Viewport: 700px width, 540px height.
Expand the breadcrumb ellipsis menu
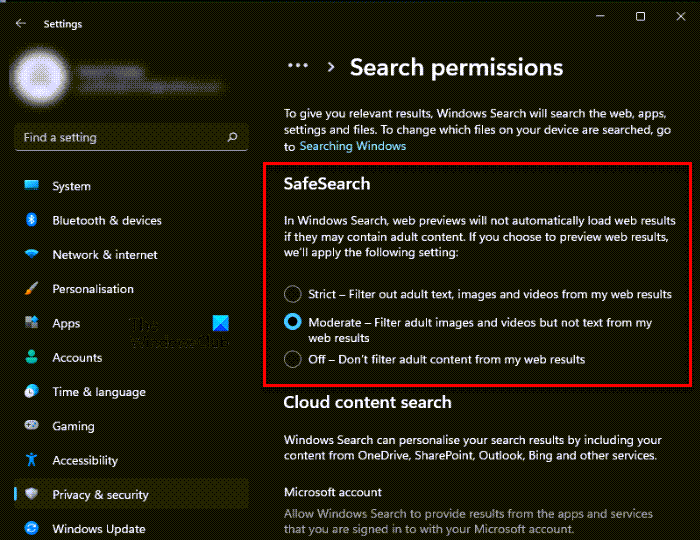coord(297,66)
